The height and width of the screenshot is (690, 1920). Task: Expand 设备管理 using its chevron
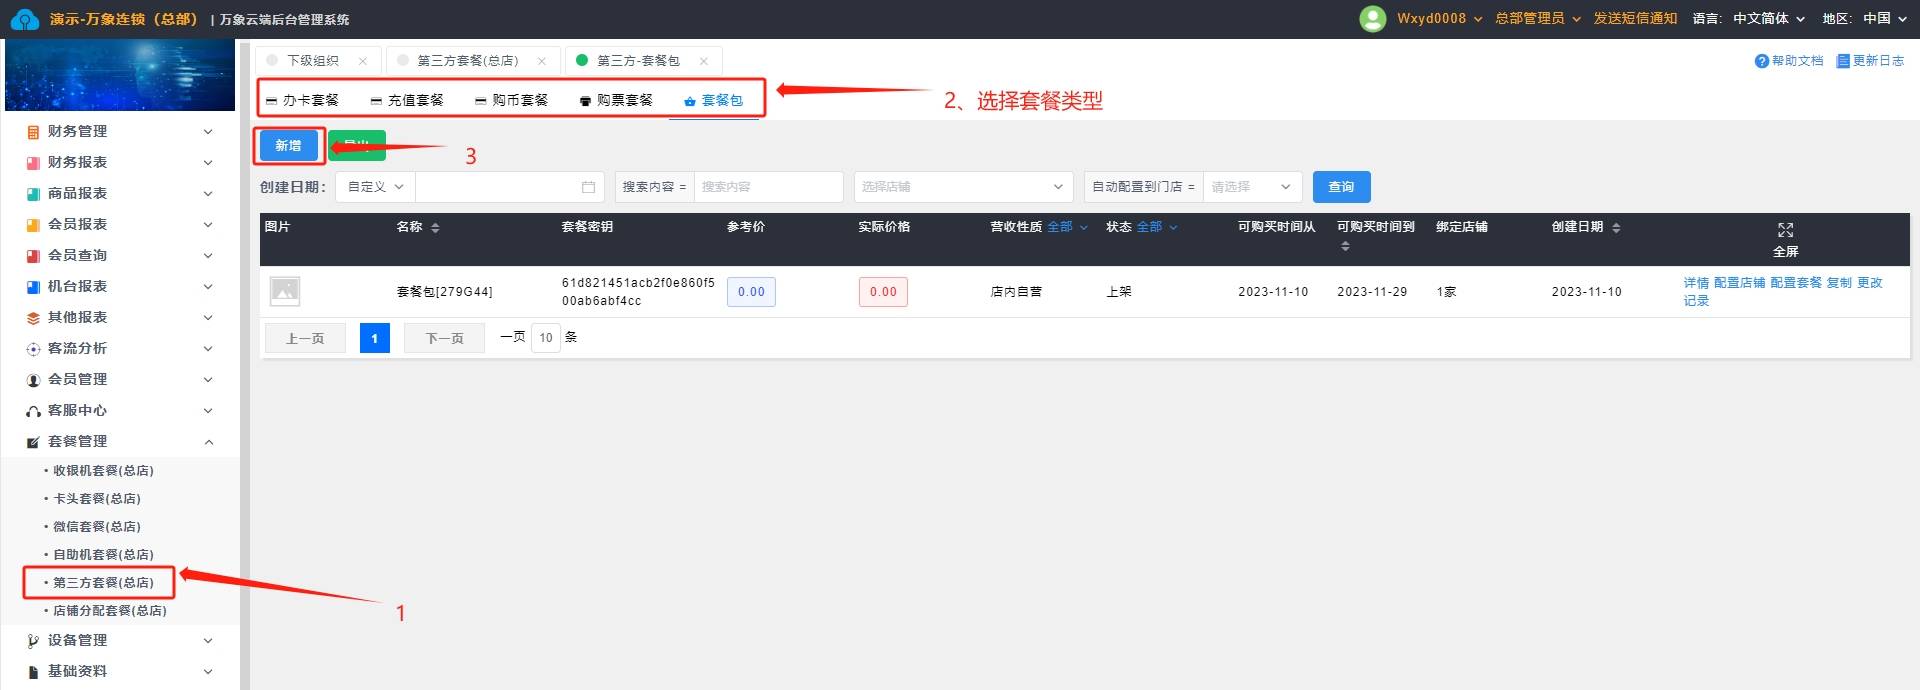pos(208,641)
